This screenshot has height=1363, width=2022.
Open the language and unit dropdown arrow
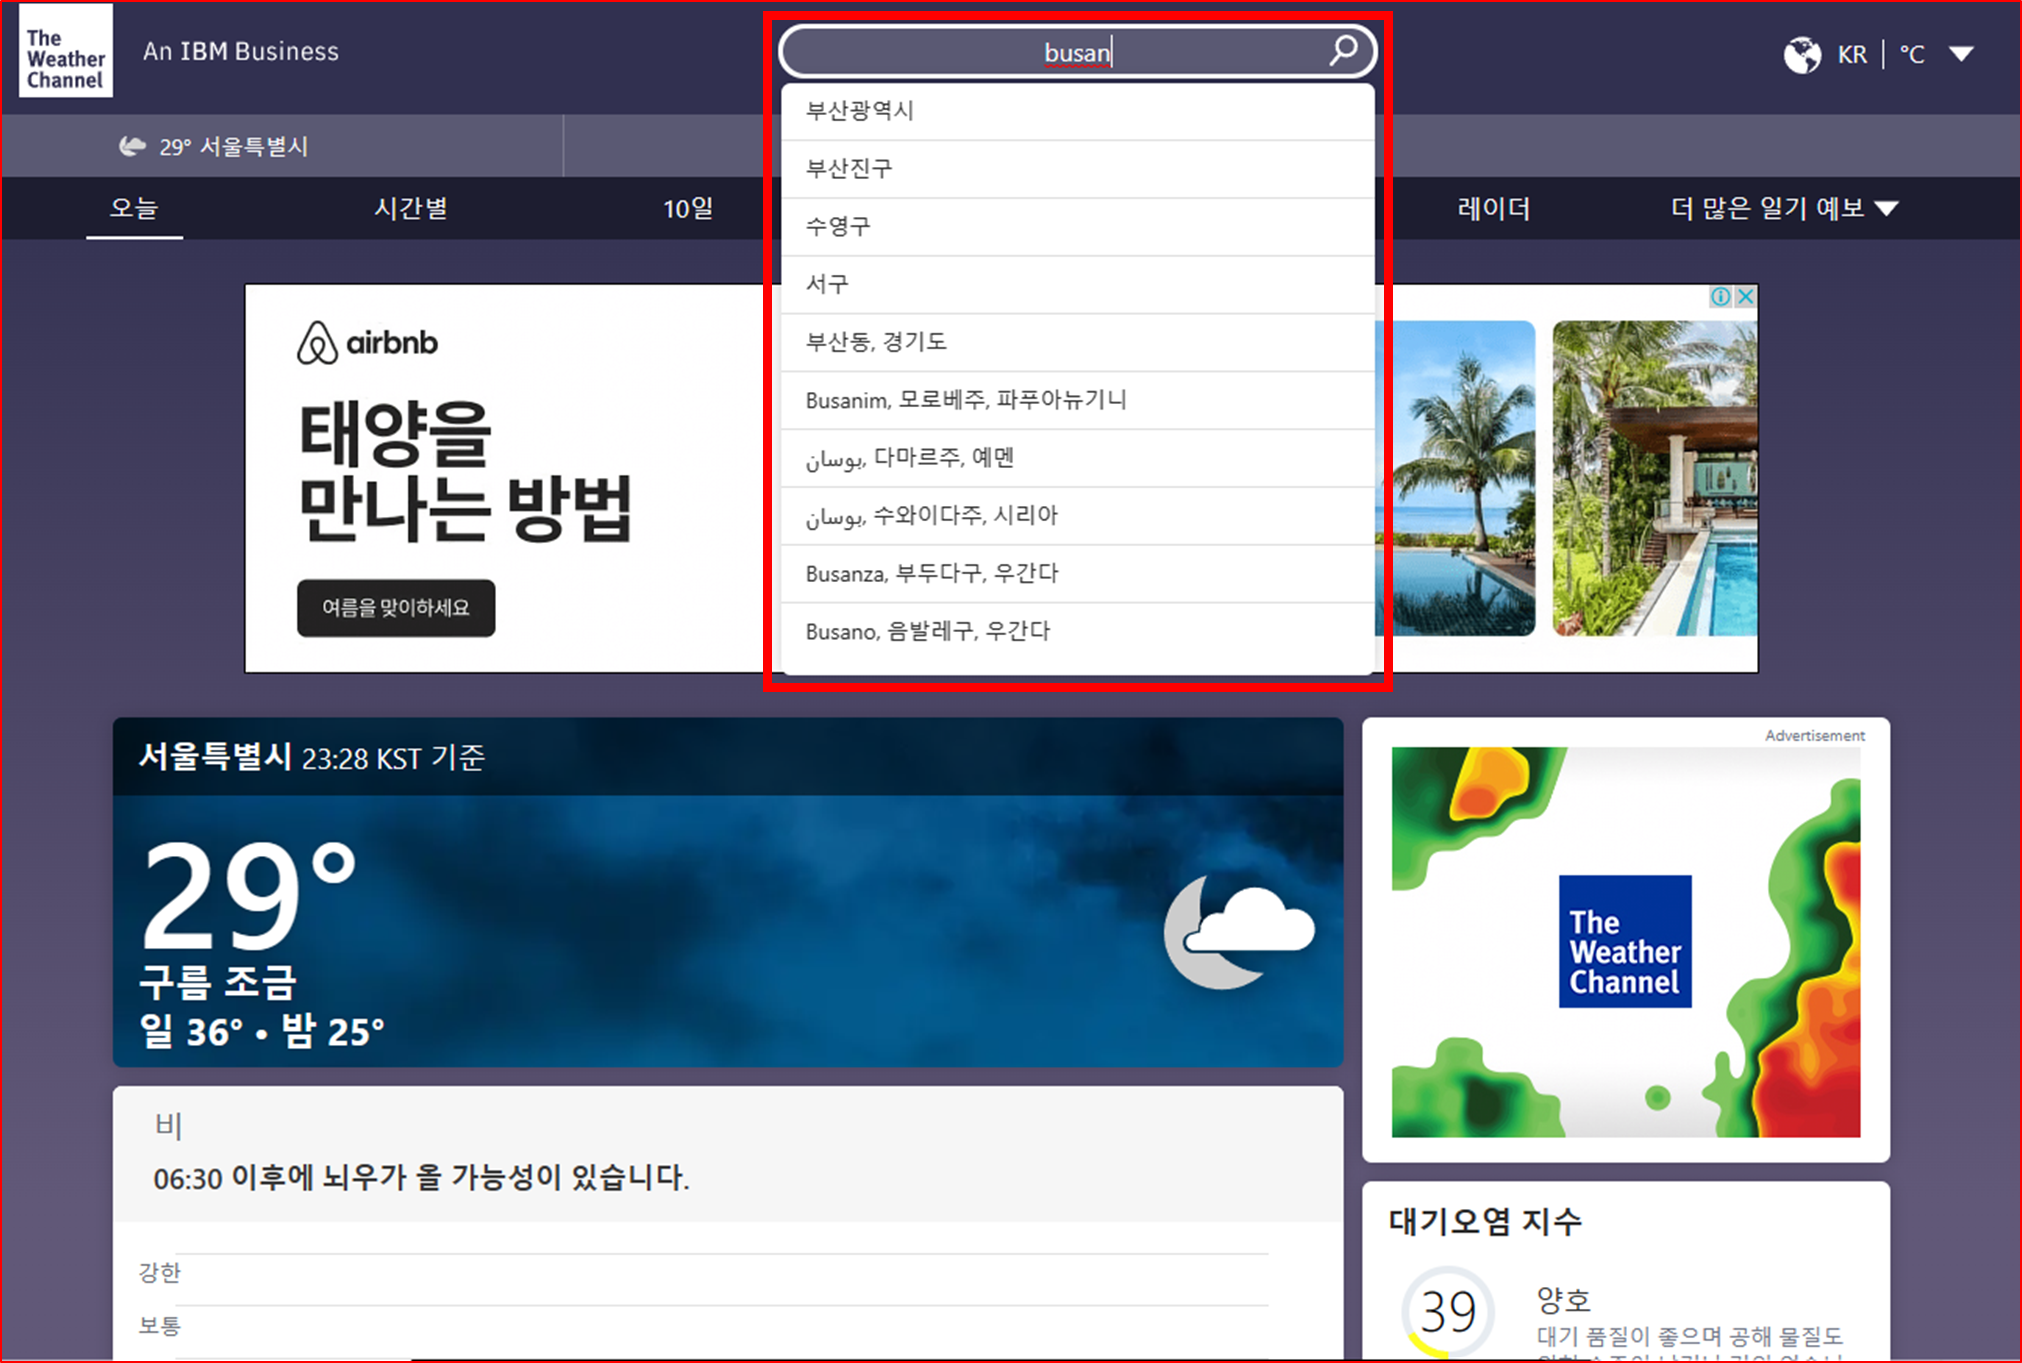(1961, 54)
